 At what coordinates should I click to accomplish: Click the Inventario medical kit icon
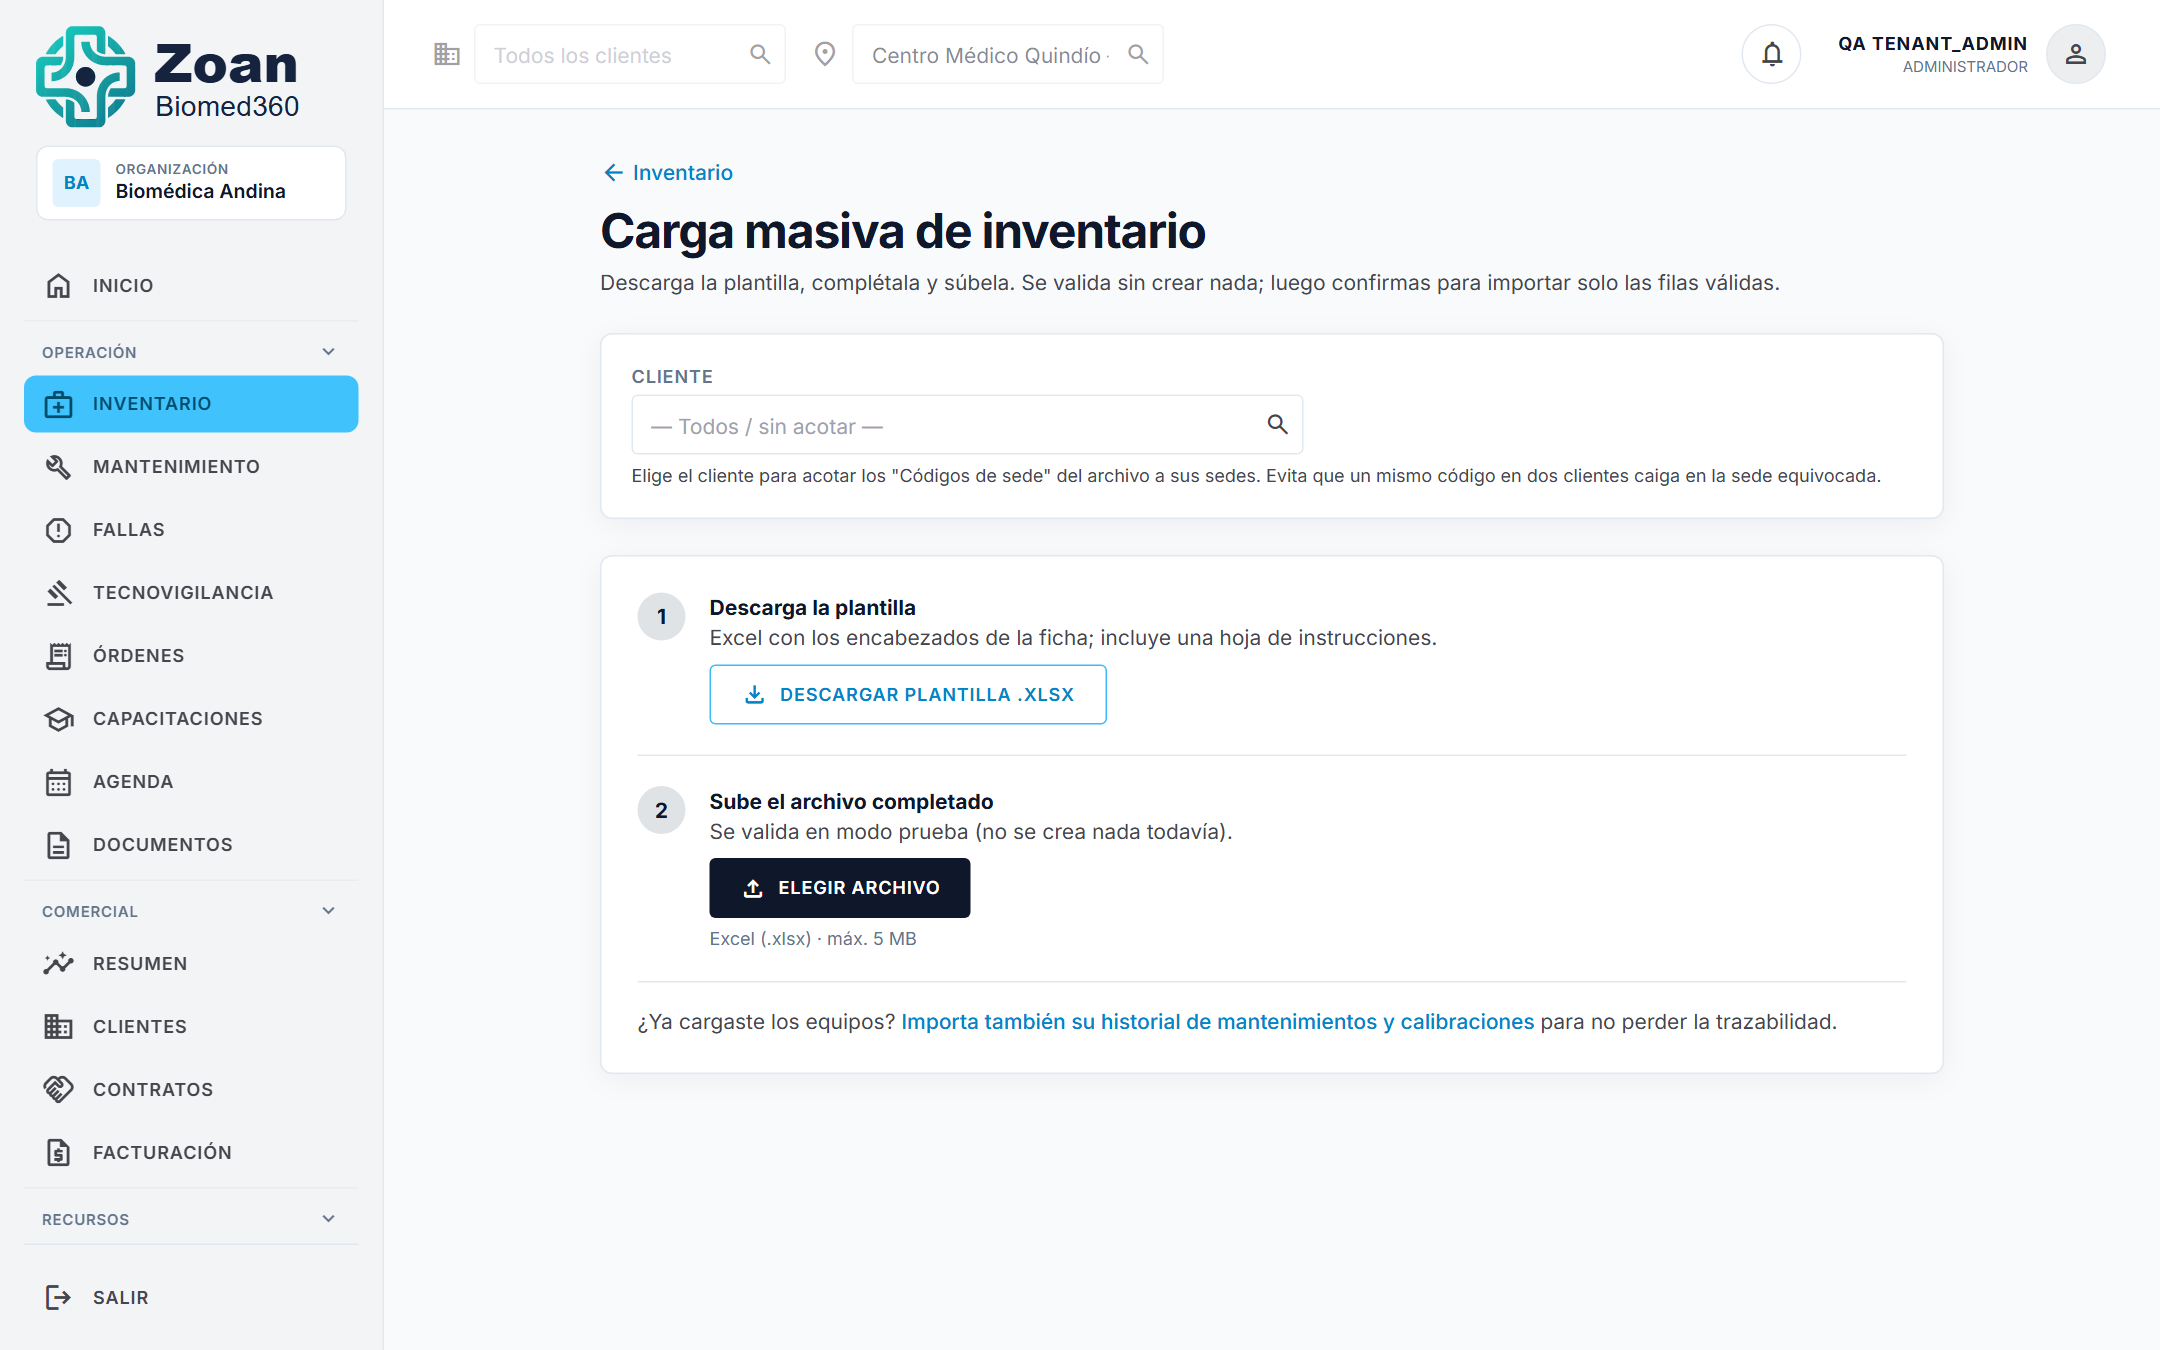coord(59,404)
